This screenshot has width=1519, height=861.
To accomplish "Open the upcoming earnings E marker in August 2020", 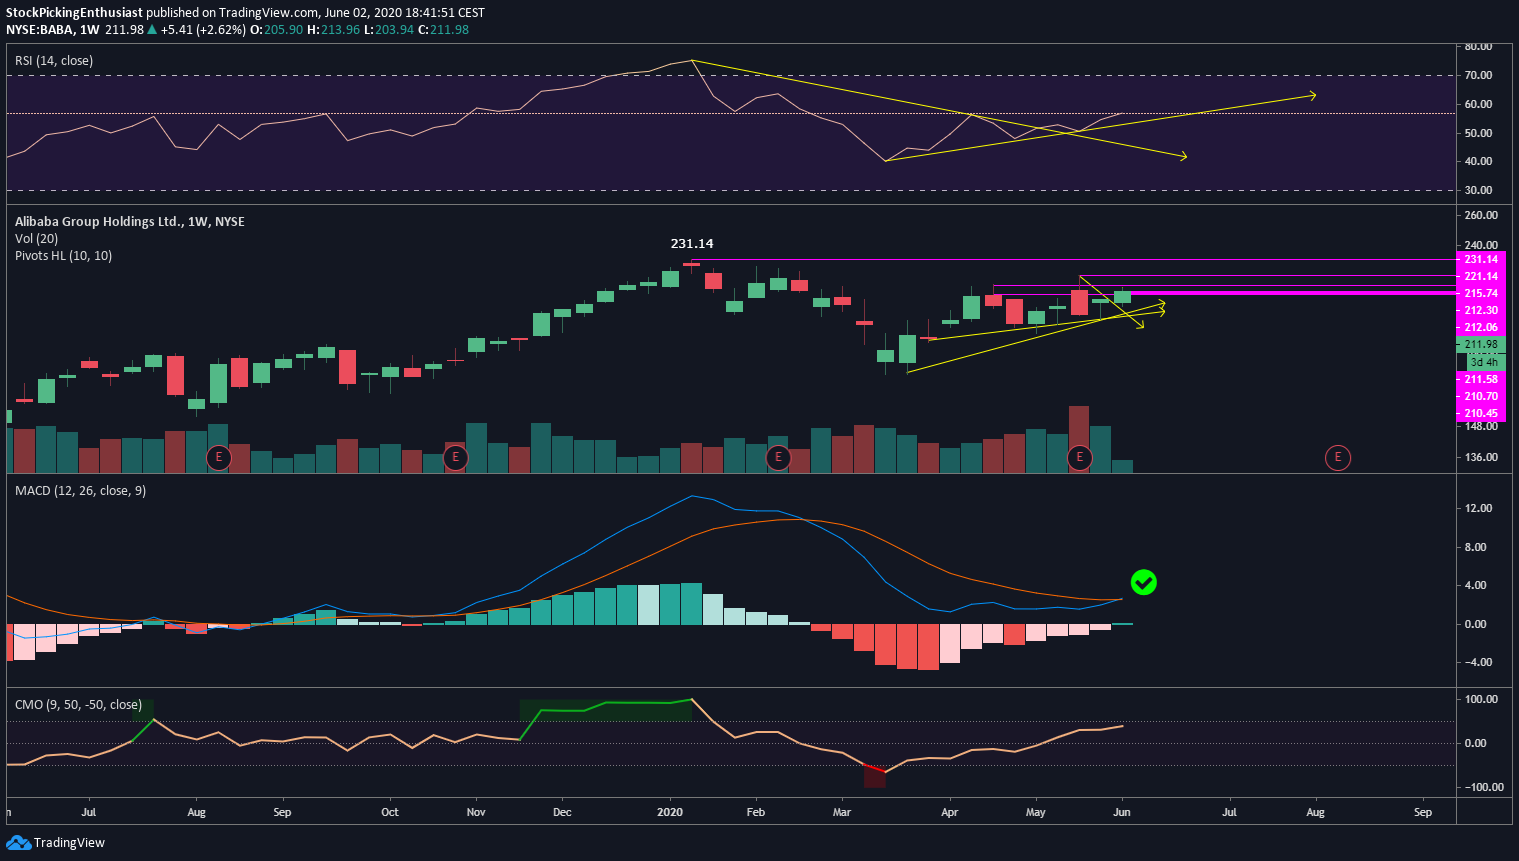I will pyautogui.click(x=1337, y=458).
